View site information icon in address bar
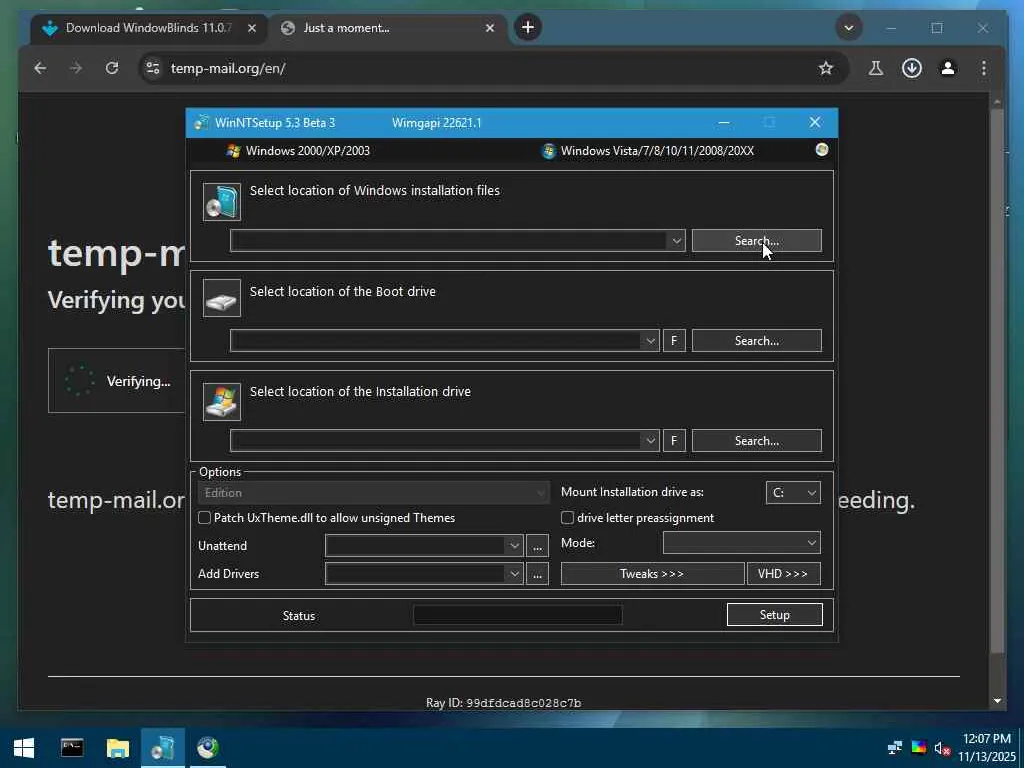This screenshot has width=1024, height=768. click(x=153, y=68)
